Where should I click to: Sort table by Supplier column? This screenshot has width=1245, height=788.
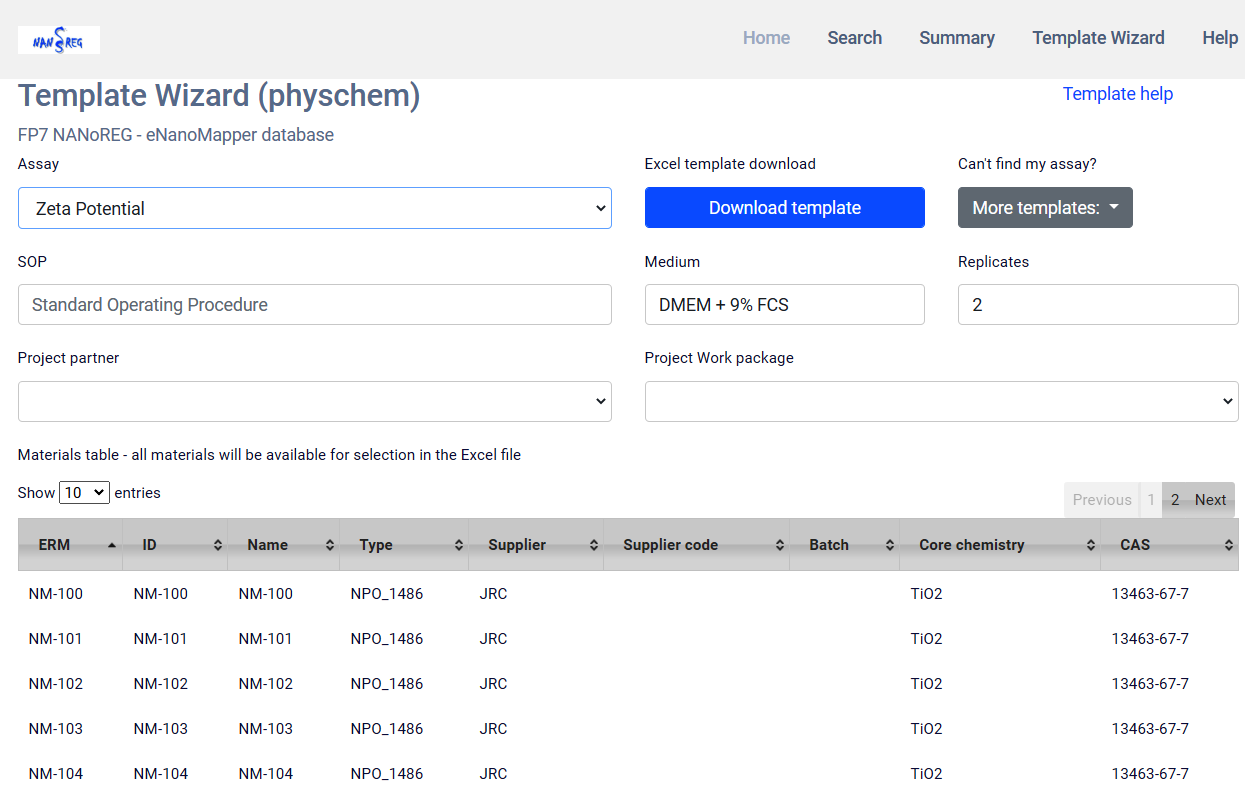(x=536, y=545)
